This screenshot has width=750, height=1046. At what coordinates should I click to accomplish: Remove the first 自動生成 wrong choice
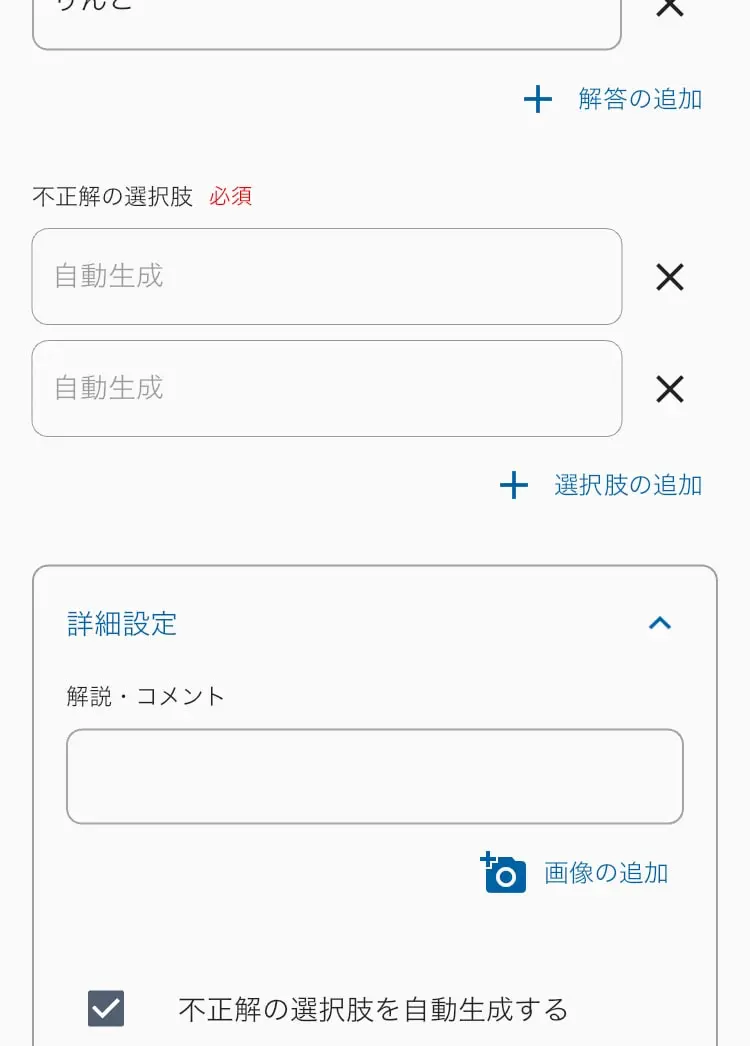[670, 277]
